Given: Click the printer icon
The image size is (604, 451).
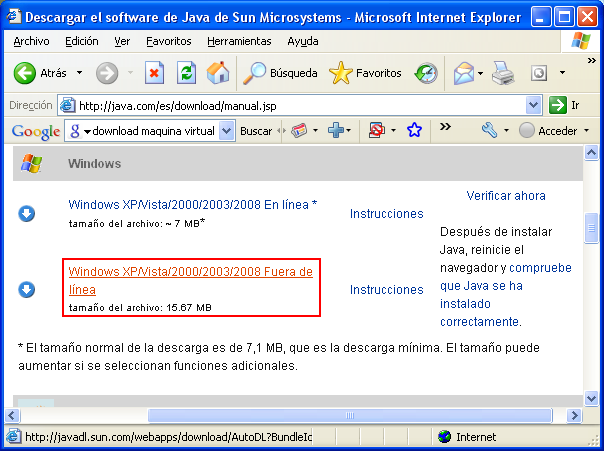Looking at the screenshot, I should (x=502, y=73).
